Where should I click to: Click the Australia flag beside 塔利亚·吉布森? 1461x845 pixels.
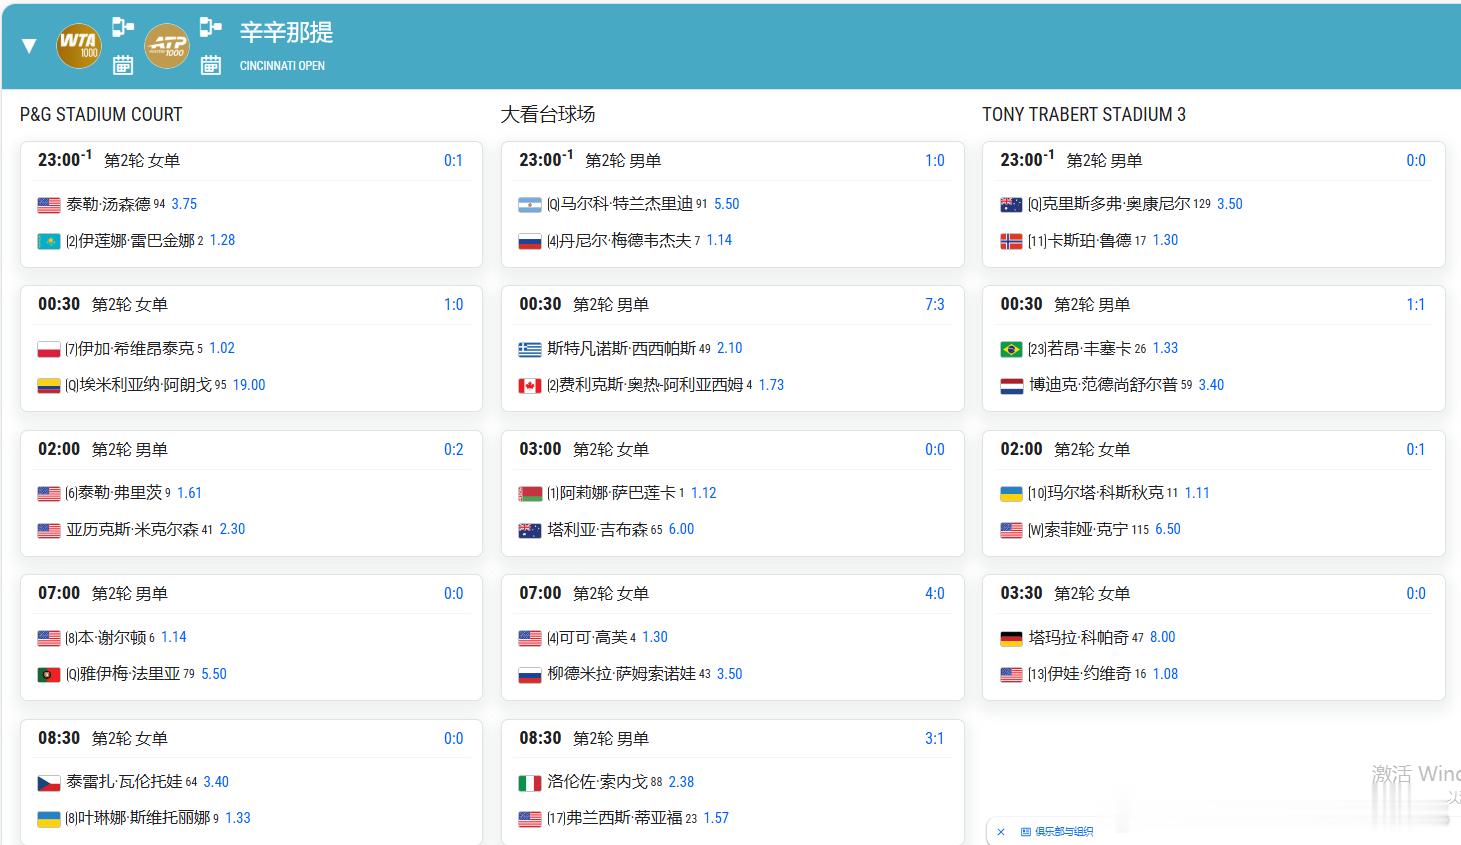pyautogui.click(x=530, y=530)
